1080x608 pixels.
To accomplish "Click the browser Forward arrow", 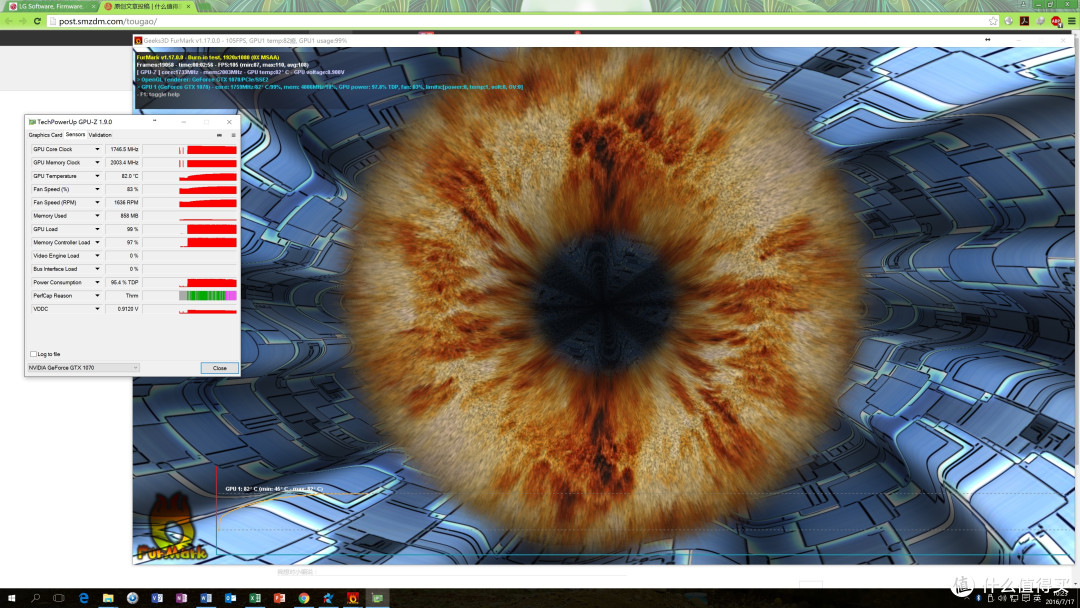I will [x=23, y=21].
